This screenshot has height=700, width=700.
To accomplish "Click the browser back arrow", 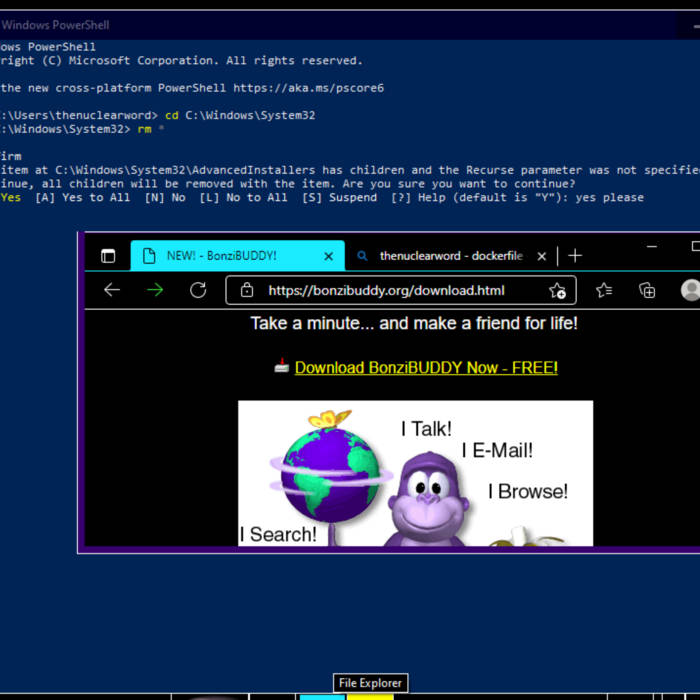I will click(112, 290).
